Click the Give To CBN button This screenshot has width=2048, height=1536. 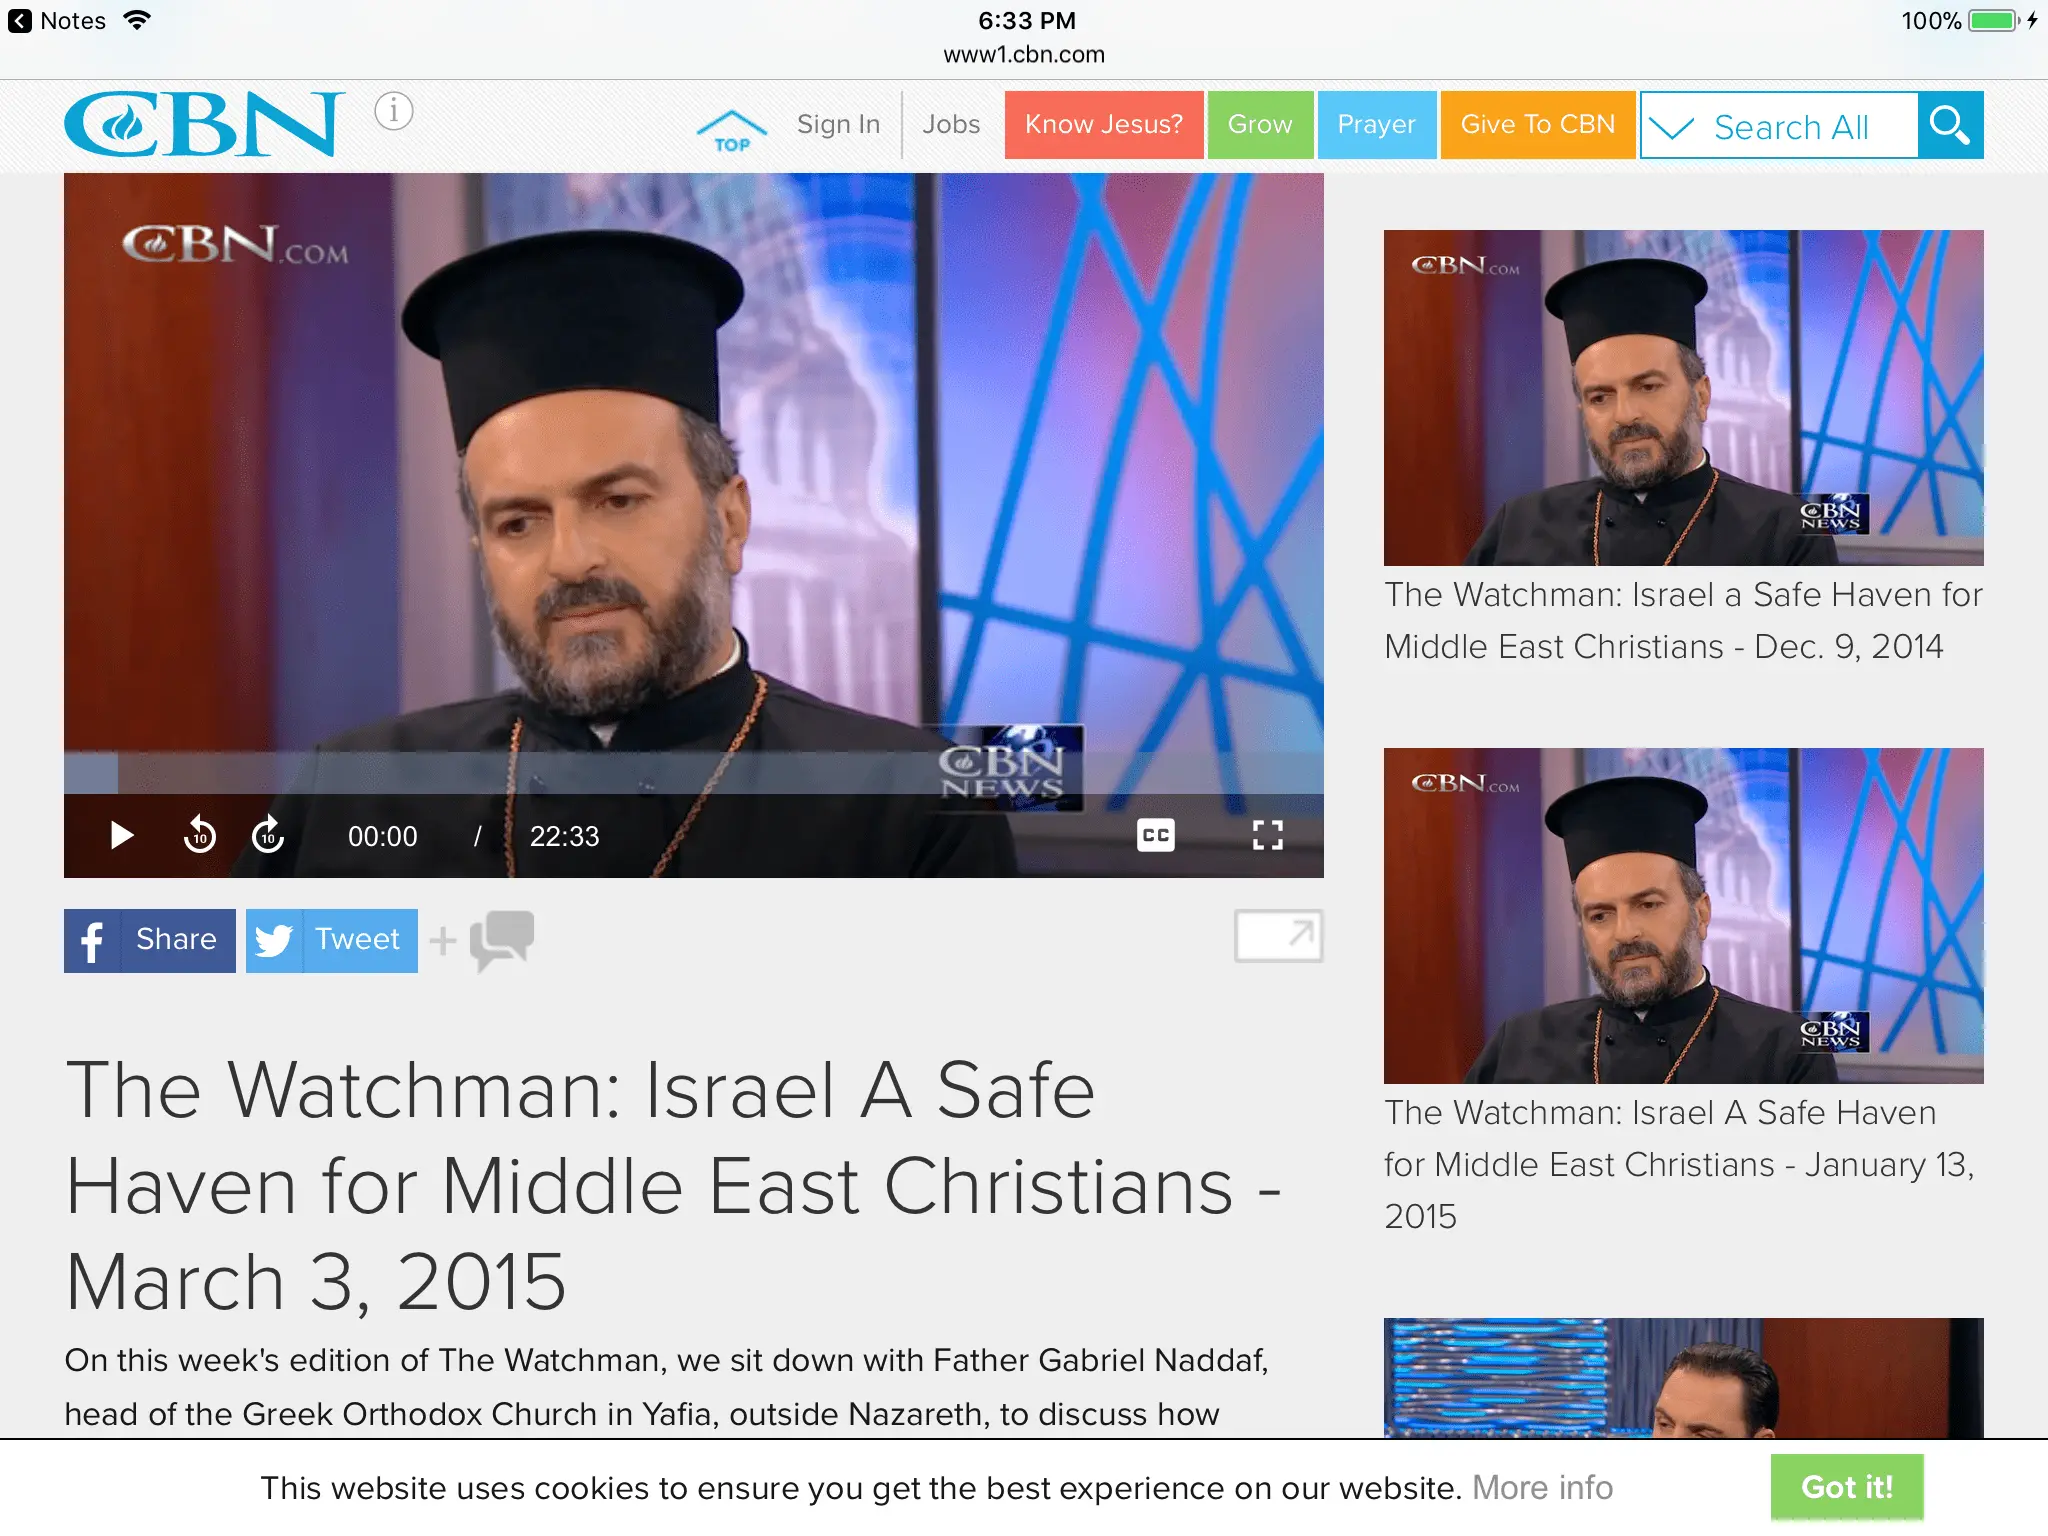click(1538, 125)
